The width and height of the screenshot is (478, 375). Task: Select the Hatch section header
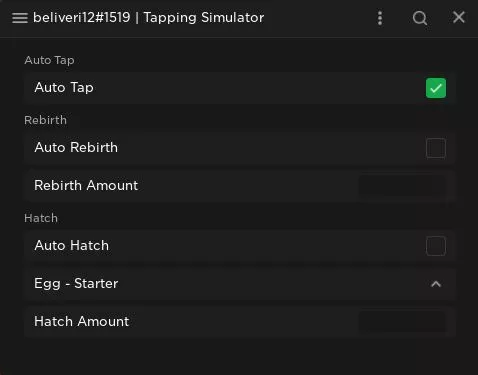coord(41,218)
